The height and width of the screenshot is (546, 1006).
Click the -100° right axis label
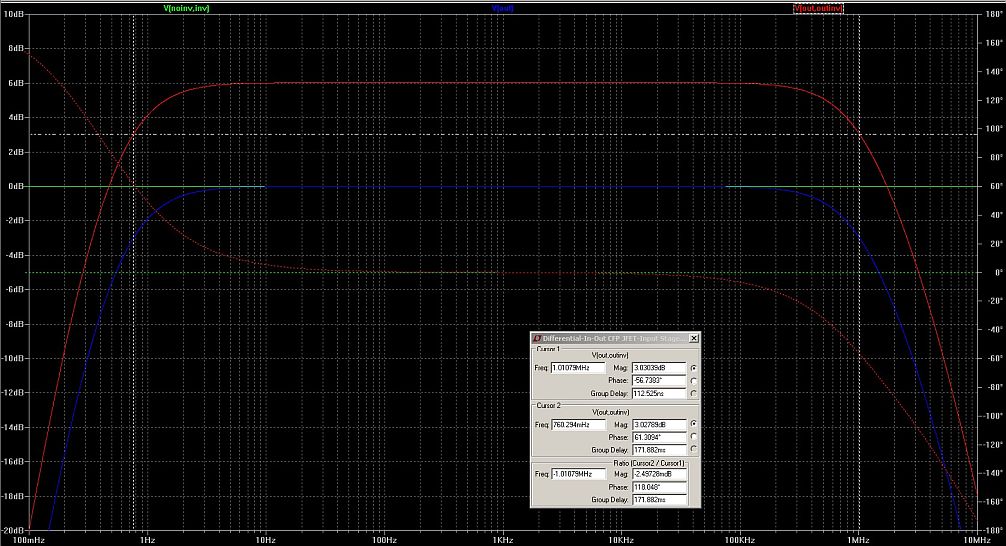point(993,416)
